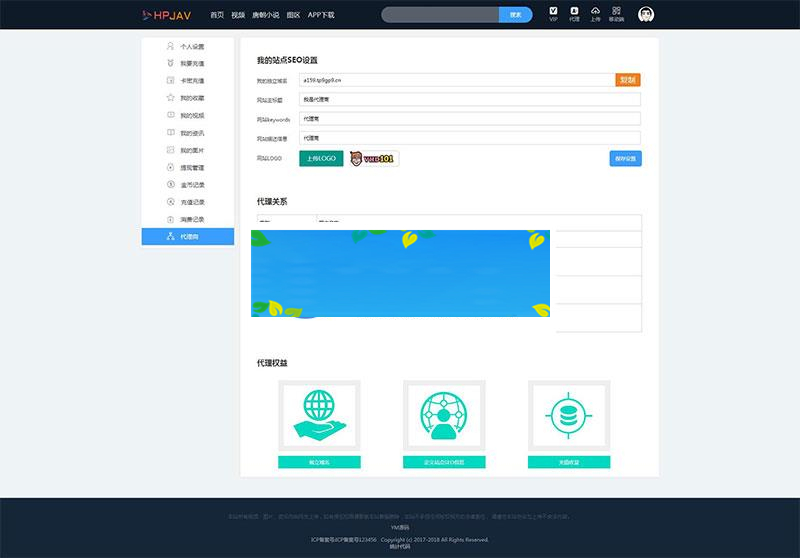This screenshot has width=800, height=558.
Task: Click the VIP icon in header
Action: (554, 14)
